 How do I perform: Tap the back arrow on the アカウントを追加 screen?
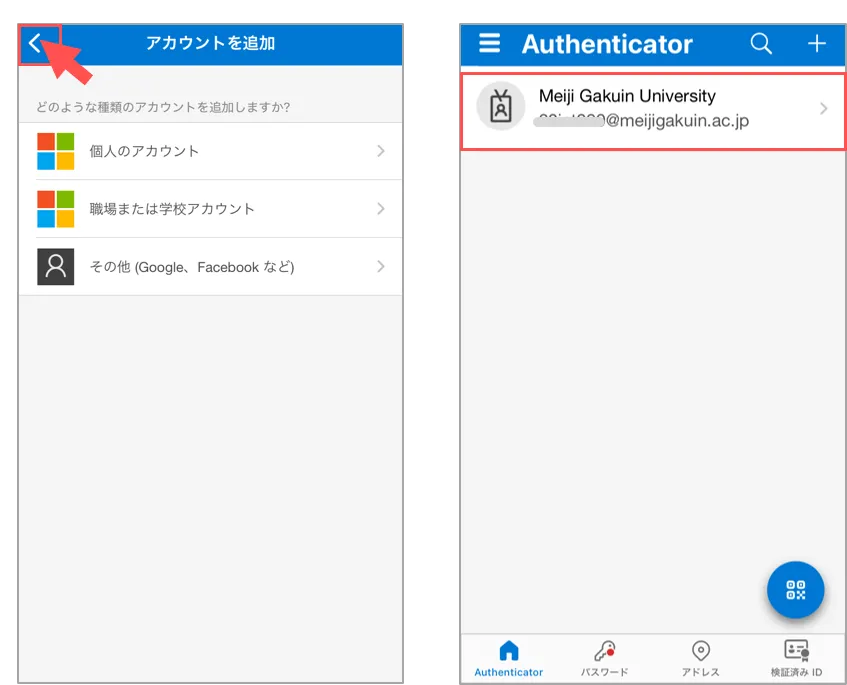click(x=36, y=43)
